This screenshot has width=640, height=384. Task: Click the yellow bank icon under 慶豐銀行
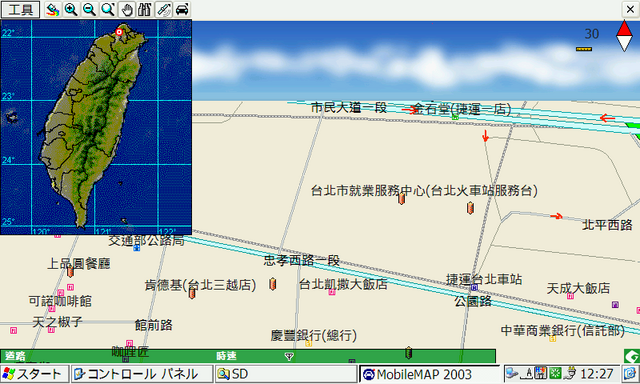point(309,344)
